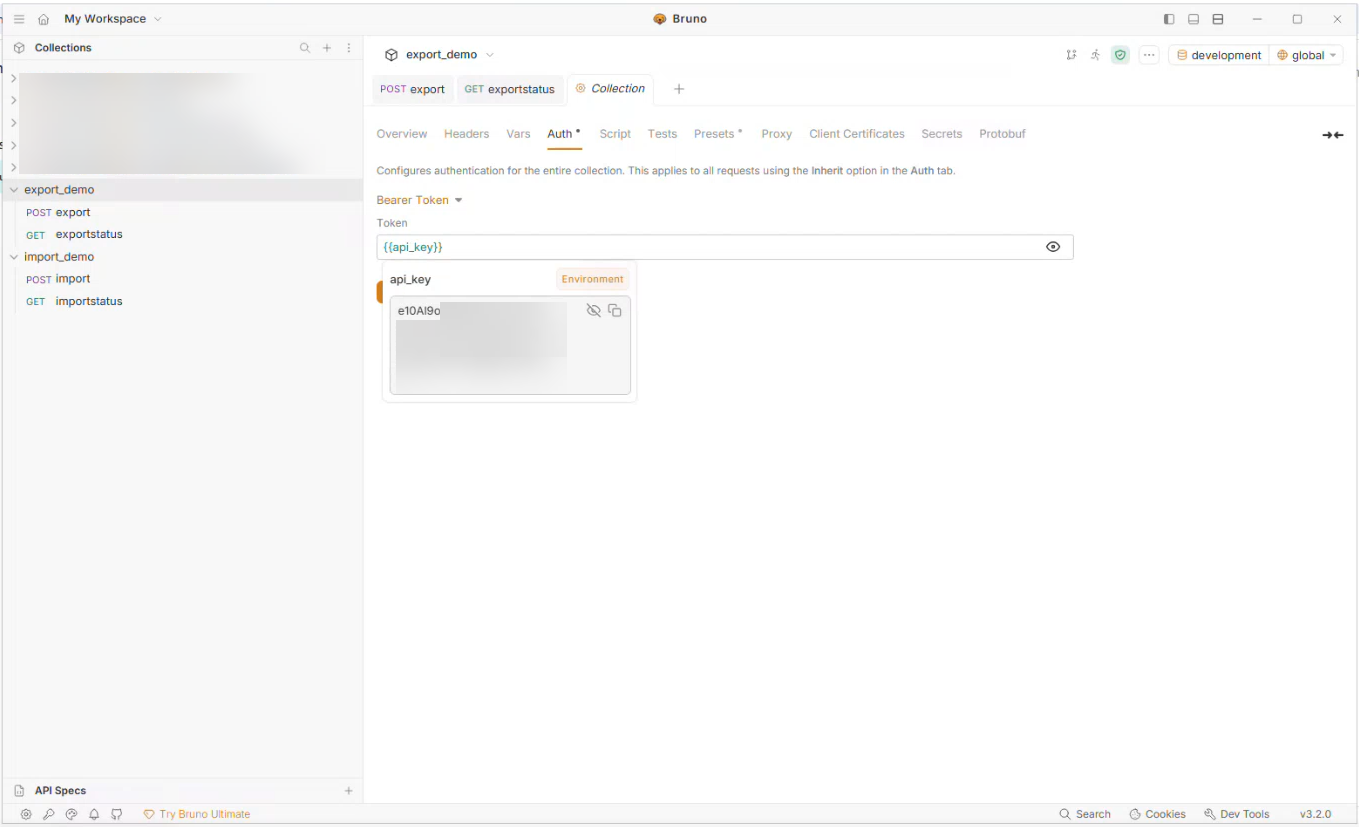Screen dimensions: 1359x827
Task: Open the Client Certificates tab
Action: pyautogui.click(x=857, y=134)
